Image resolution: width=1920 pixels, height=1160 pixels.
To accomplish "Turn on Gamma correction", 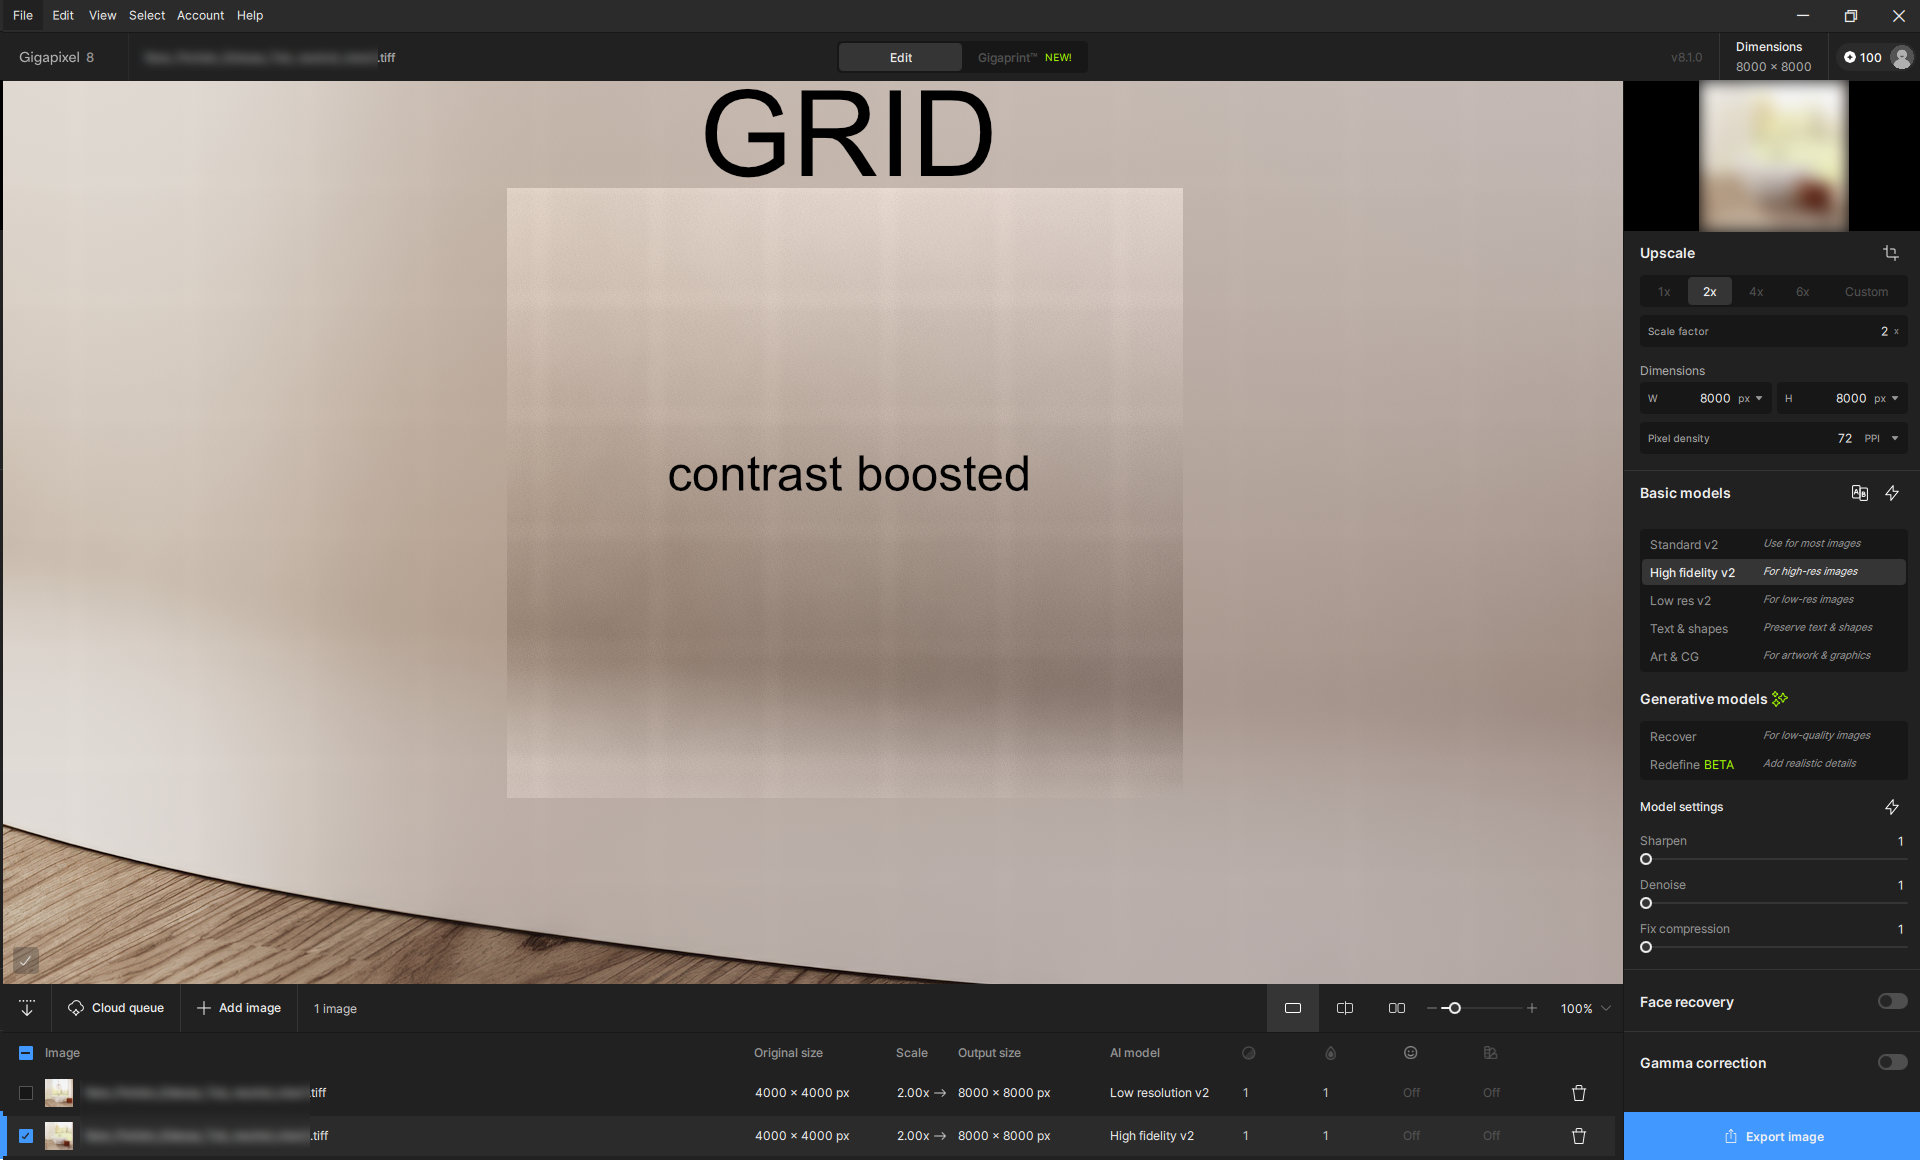I will (1892, 1063).
